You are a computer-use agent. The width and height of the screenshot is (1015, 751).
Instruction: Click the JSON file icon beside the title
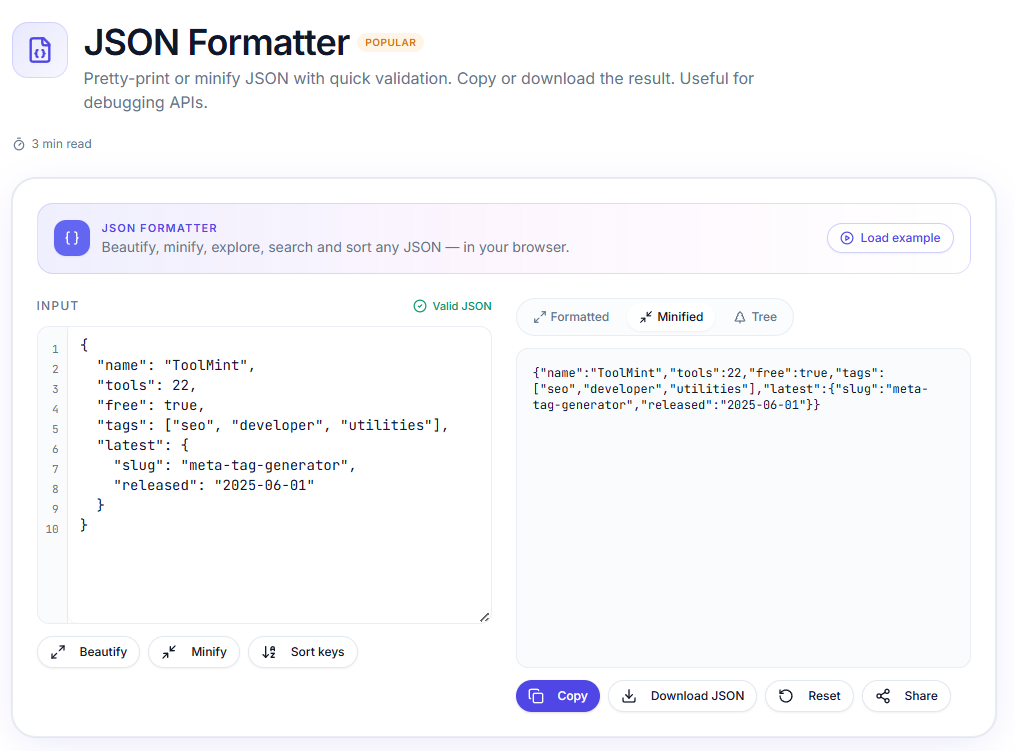pos(40,50)
